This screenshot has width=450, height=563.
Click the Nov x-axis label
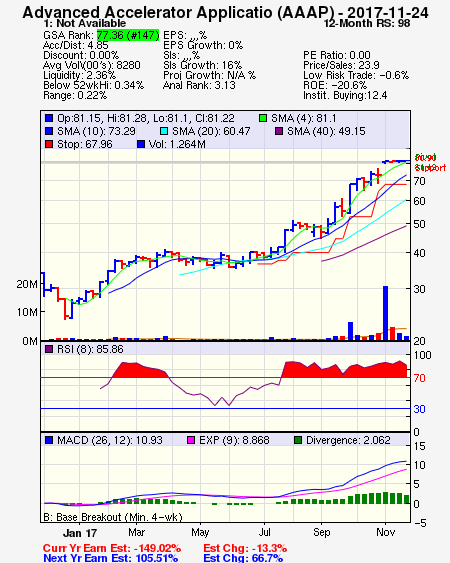385,532
